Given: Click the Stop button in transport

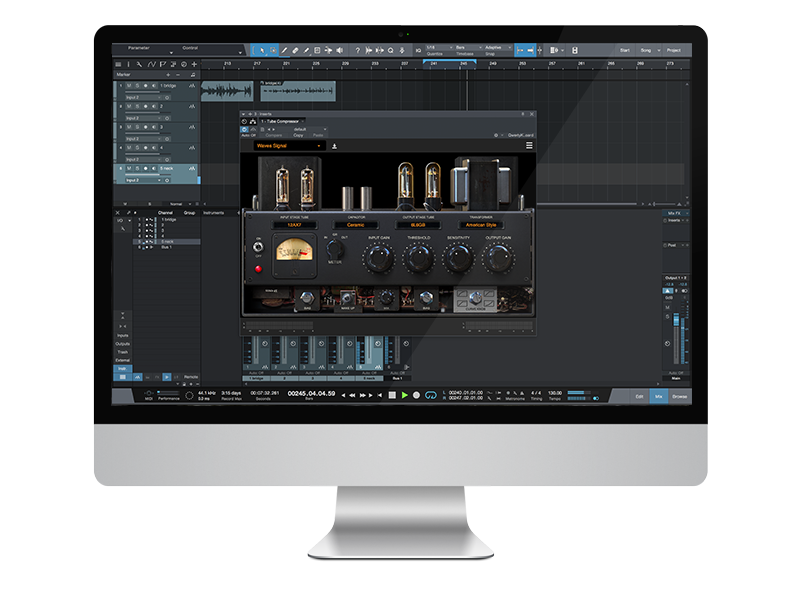Looking at the screenshot, I should 392,395.
